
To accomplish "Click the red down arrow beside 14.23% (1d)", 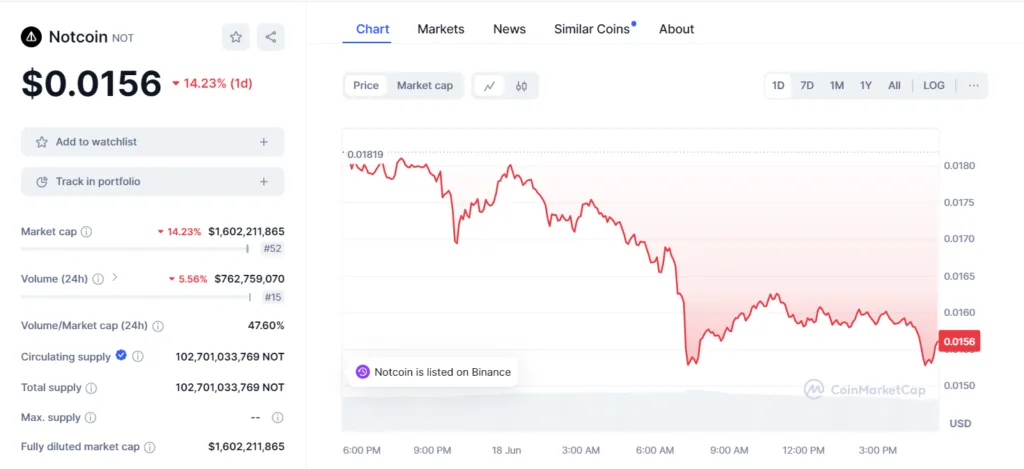I will click(x=176, y=84).
